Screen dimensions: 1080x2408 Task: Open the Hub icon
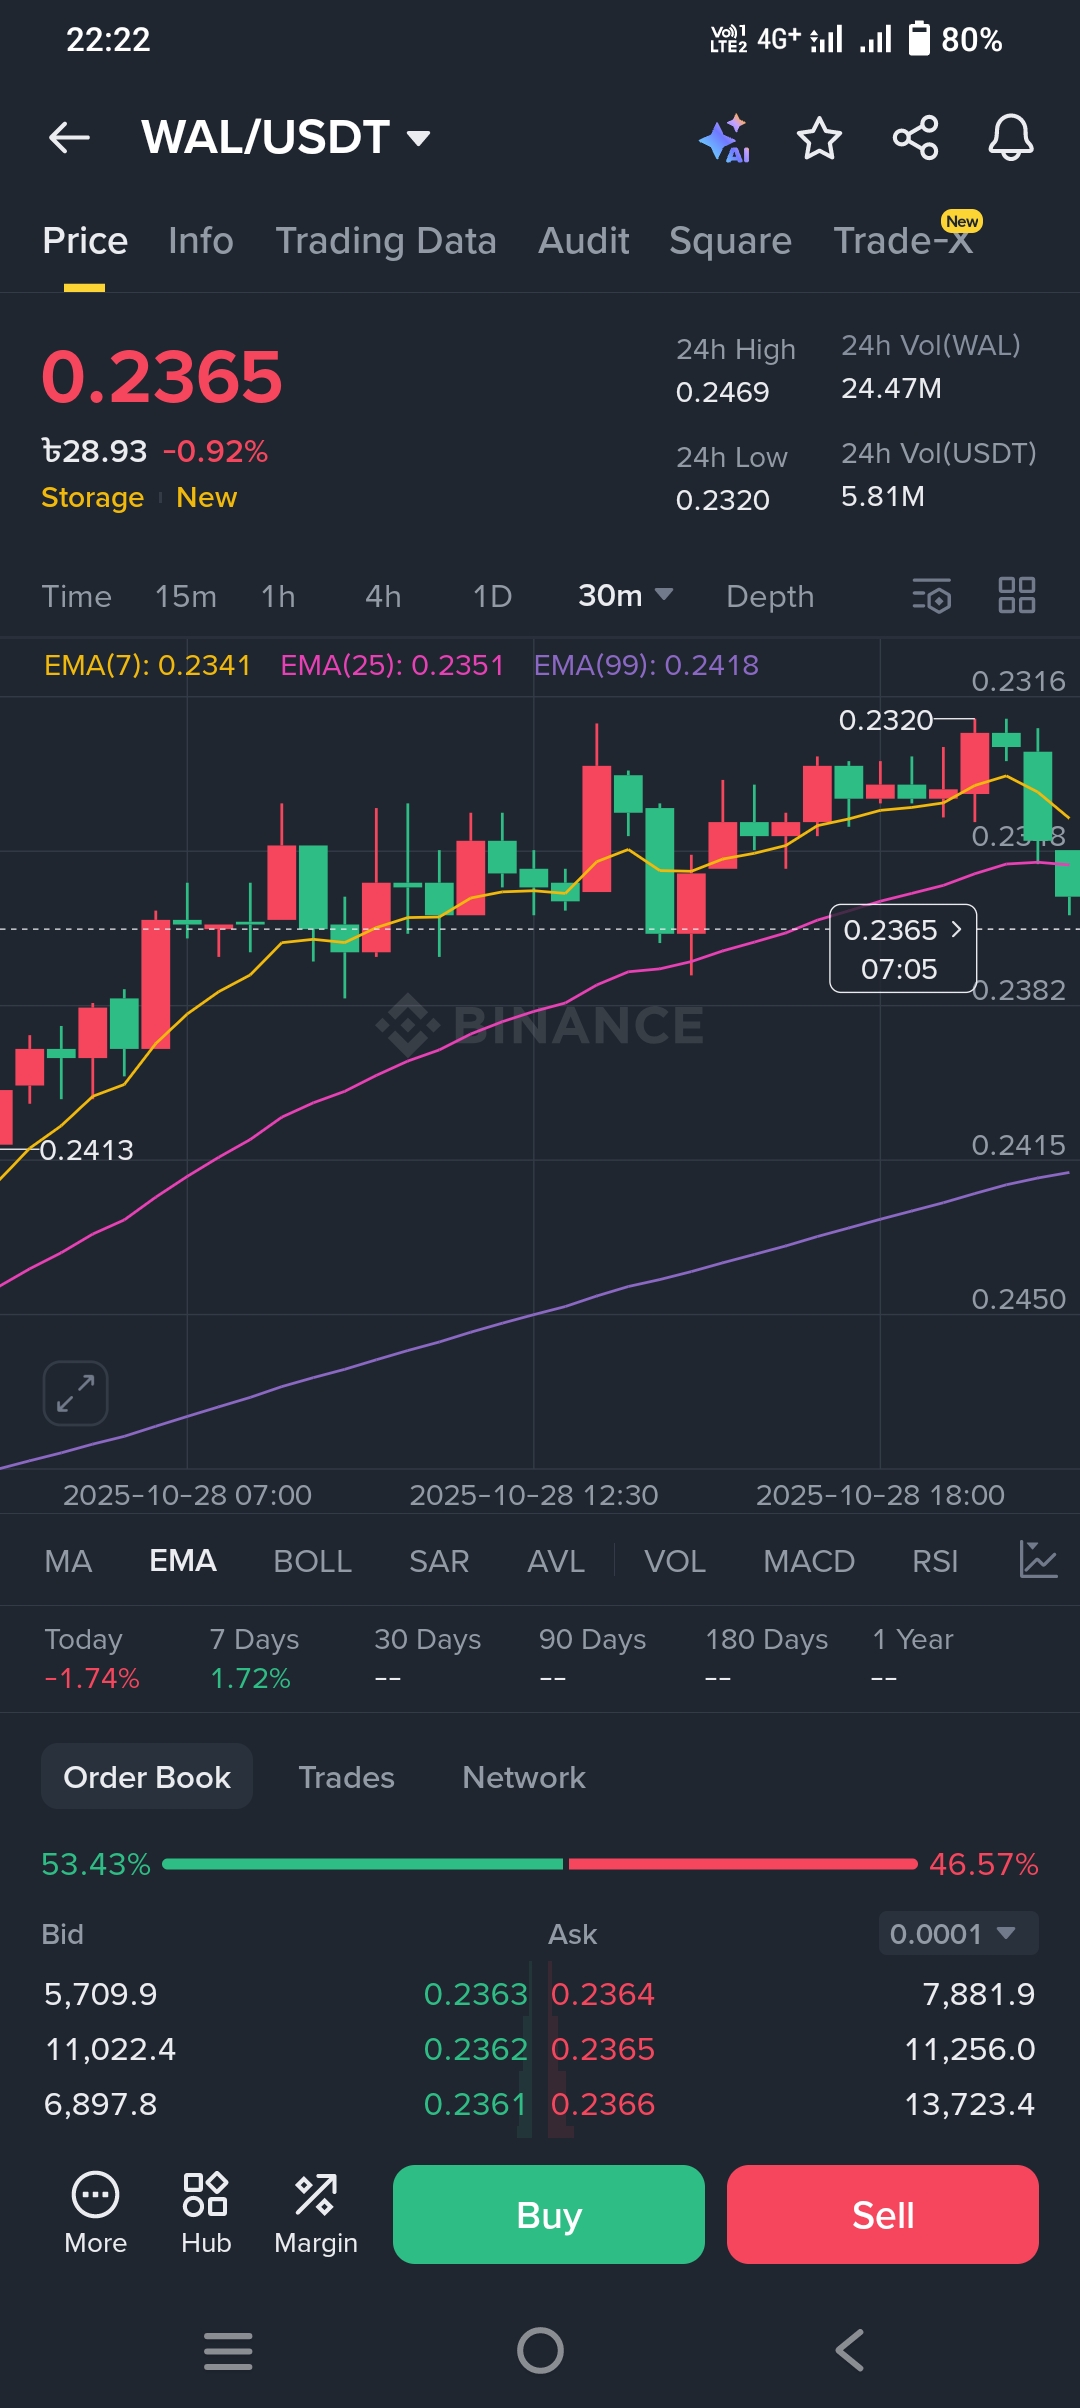click(206, 2214)
